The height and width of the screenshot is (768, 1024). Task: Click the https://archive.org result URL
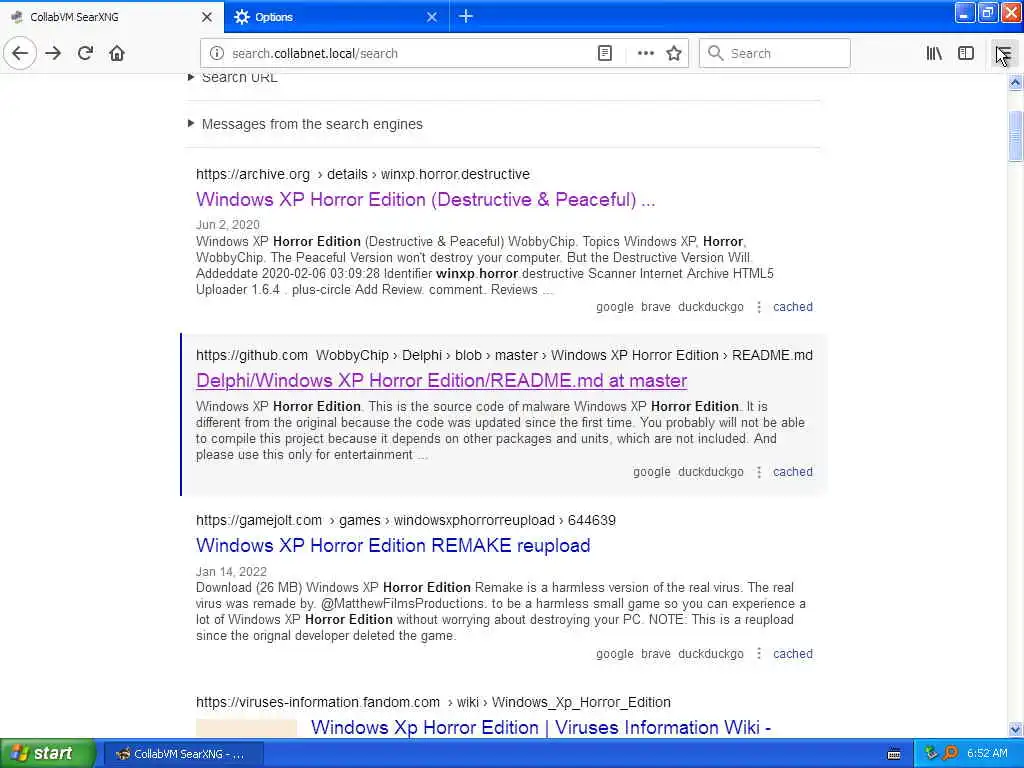click(x=362, y=174)
